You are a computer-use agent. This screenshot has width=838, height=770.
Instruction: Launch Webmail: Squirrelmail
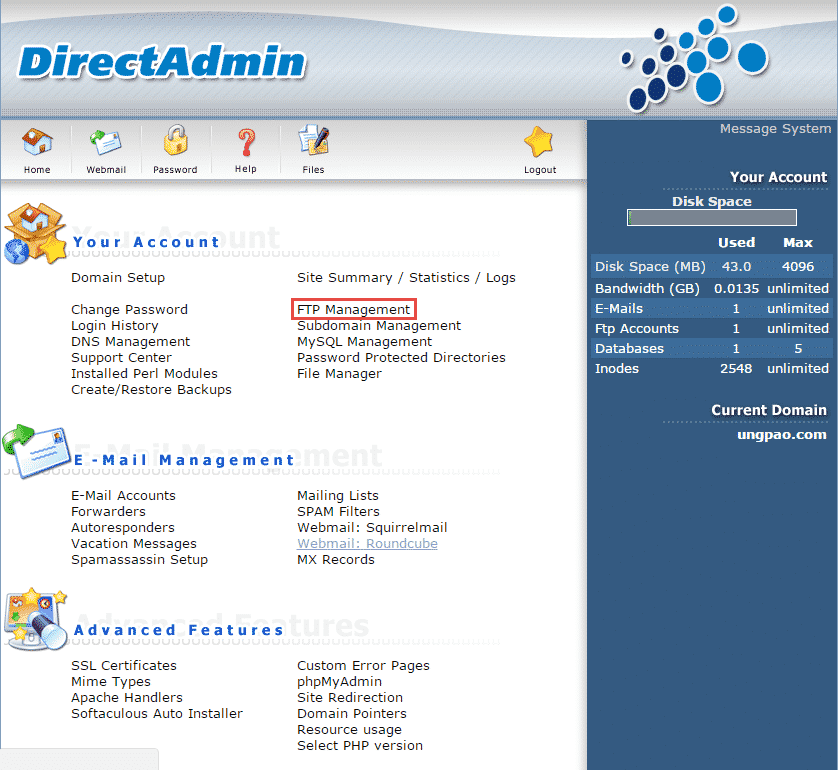372,528
